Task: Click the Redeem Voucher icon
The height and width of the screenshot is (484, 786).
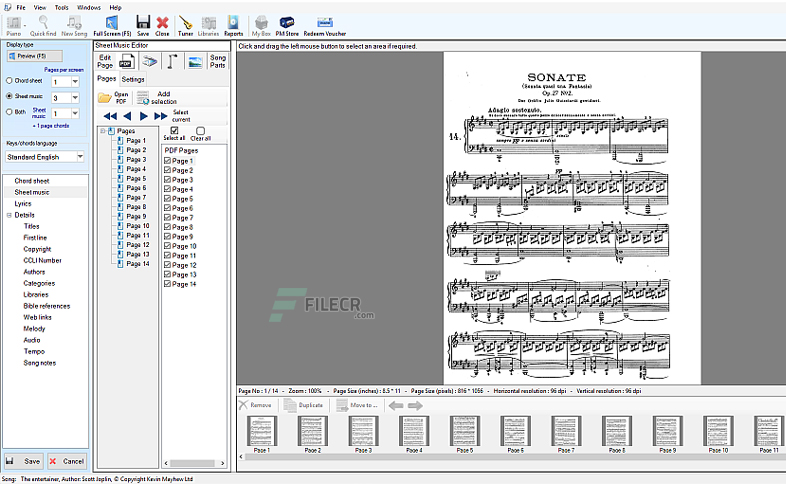Action: point(325,26)
